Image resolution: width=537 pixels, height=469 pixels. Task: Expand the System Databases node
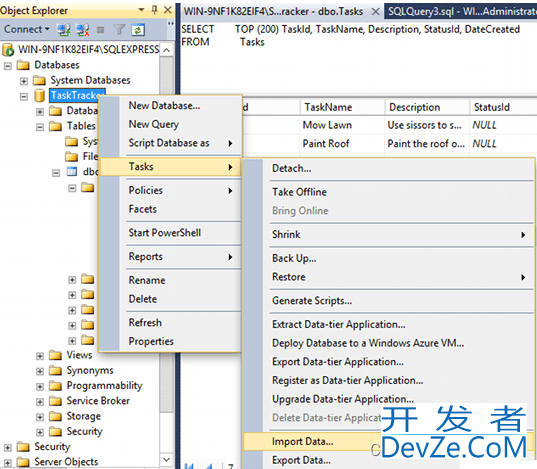tap(24, 82)
